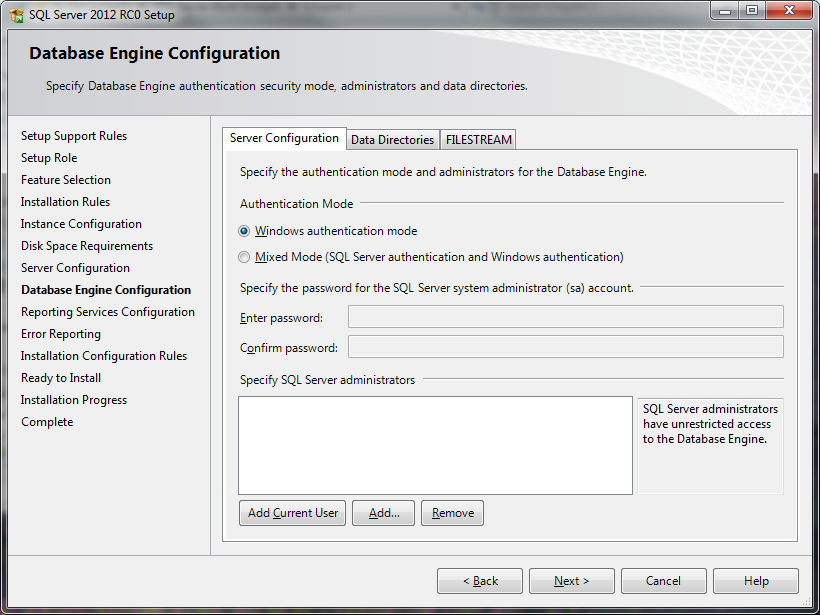Click the Installation Rules step

click(65, 202)
